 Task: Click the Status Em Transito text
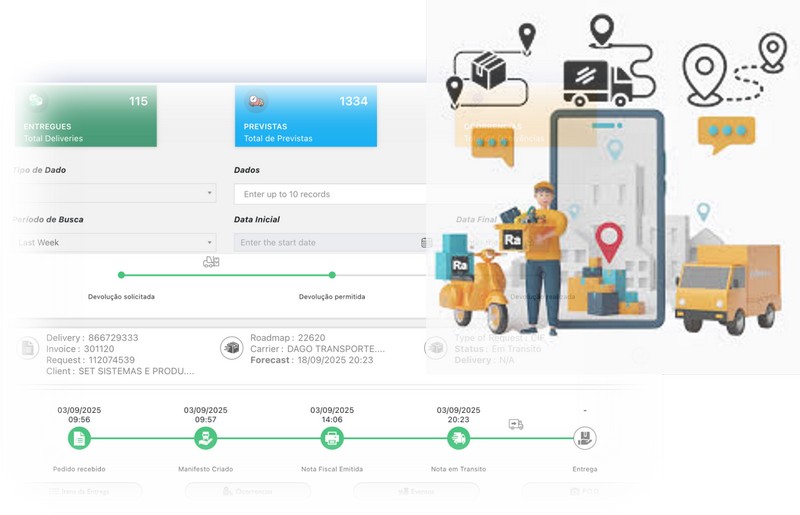(497, 349)
